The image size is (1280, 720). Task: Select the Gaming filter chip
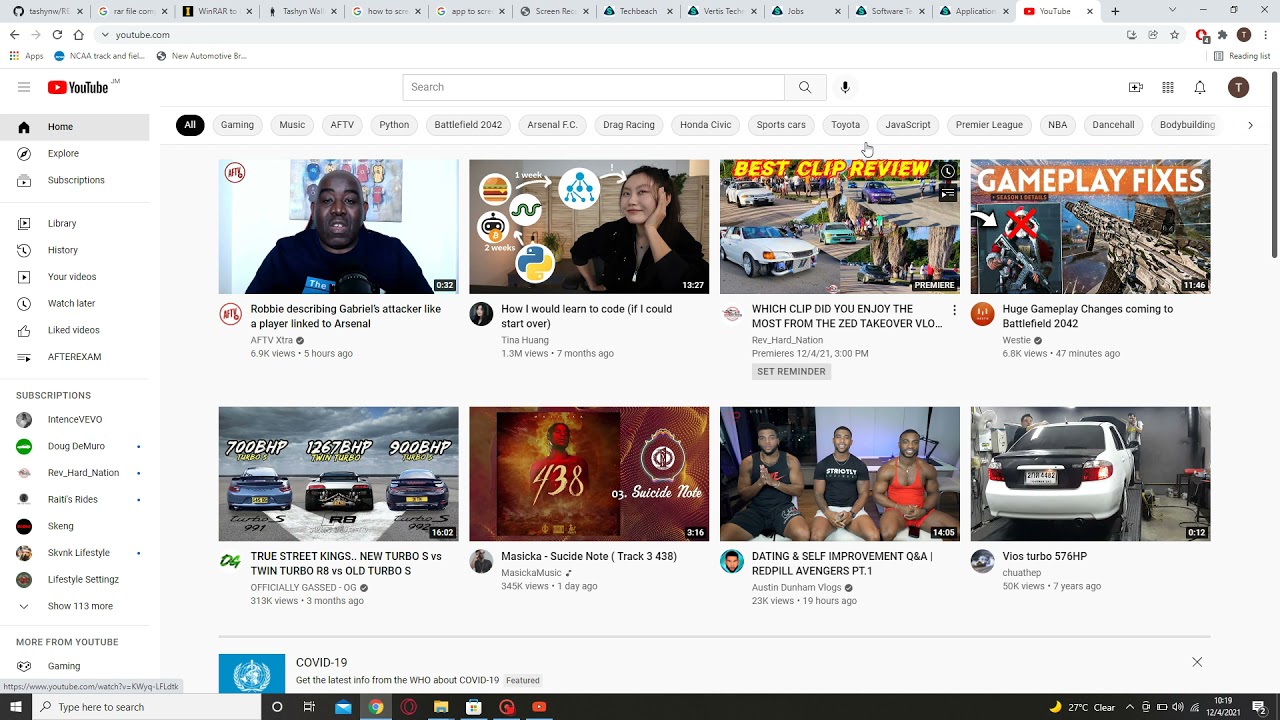point(237,125)
